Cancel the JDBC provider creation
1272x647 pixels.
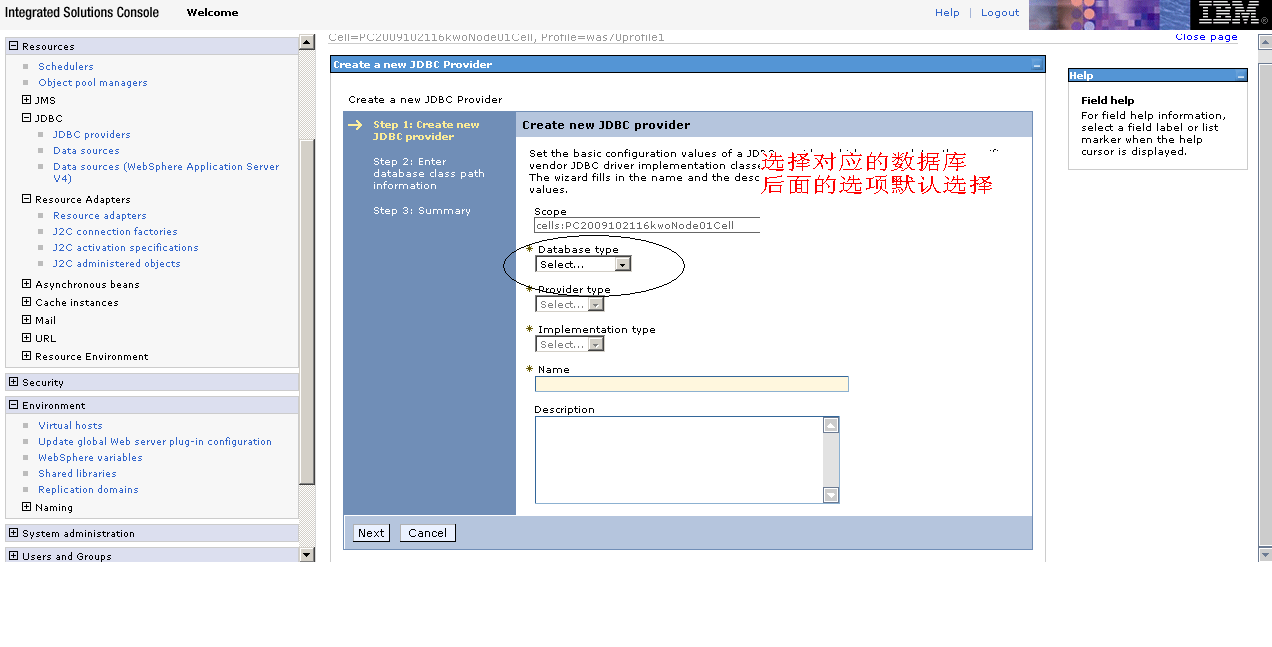427,532
